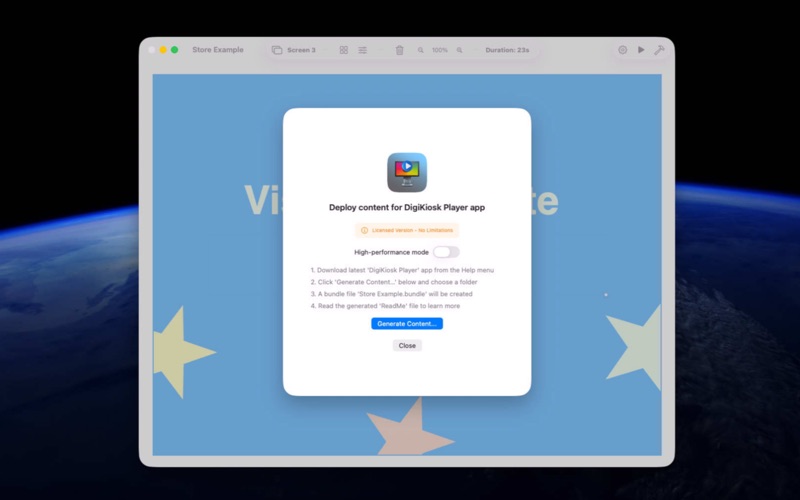Click the Licensed Version info badge
Viewport: 800px width, 500px height.
[x=407, y=230]
